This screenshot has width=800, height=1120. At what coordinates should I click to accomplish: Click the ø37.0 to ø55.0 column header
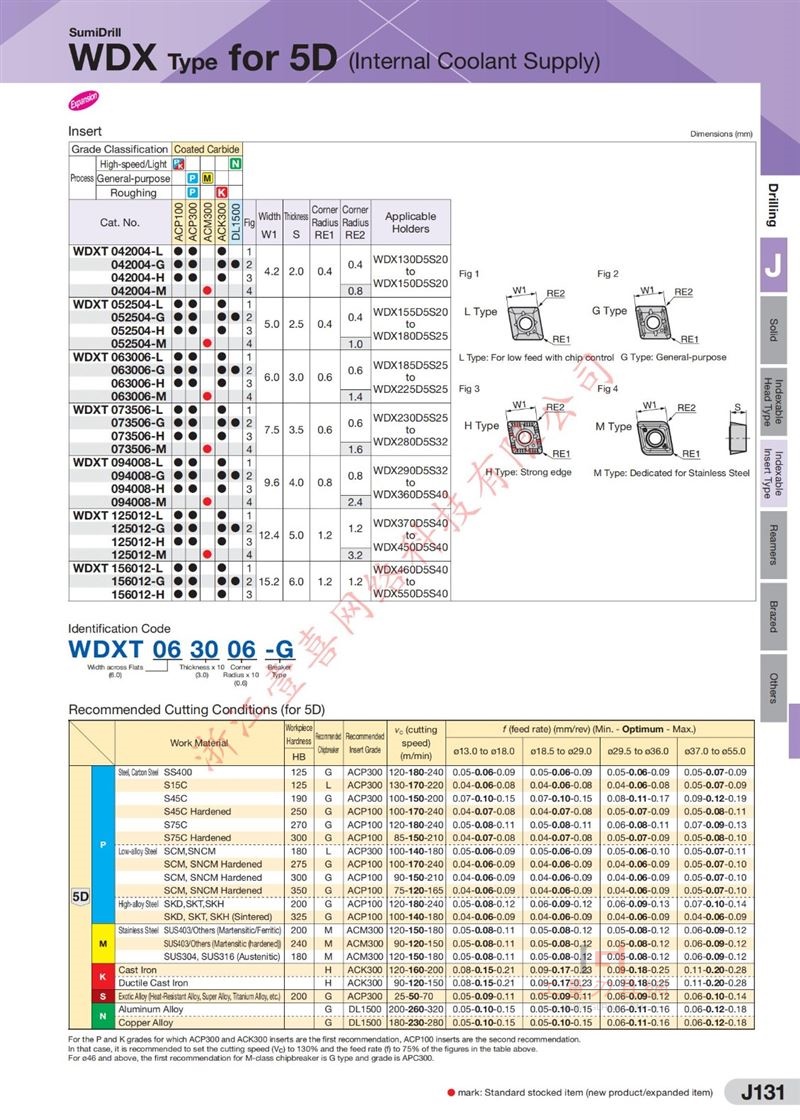point(715,751)
